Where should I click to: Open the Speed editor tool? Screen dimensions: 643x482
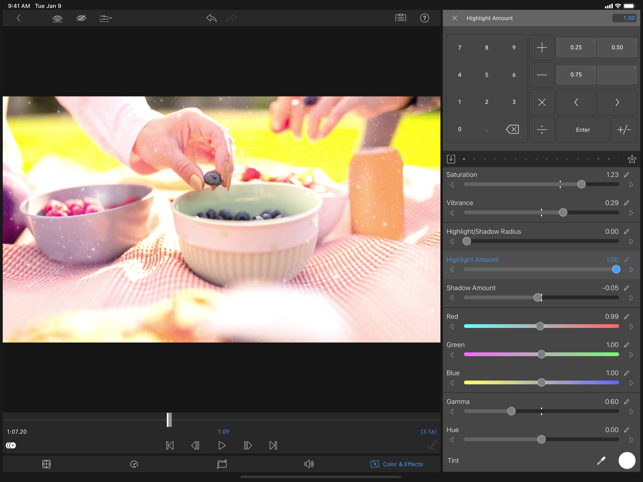(134, 464)
